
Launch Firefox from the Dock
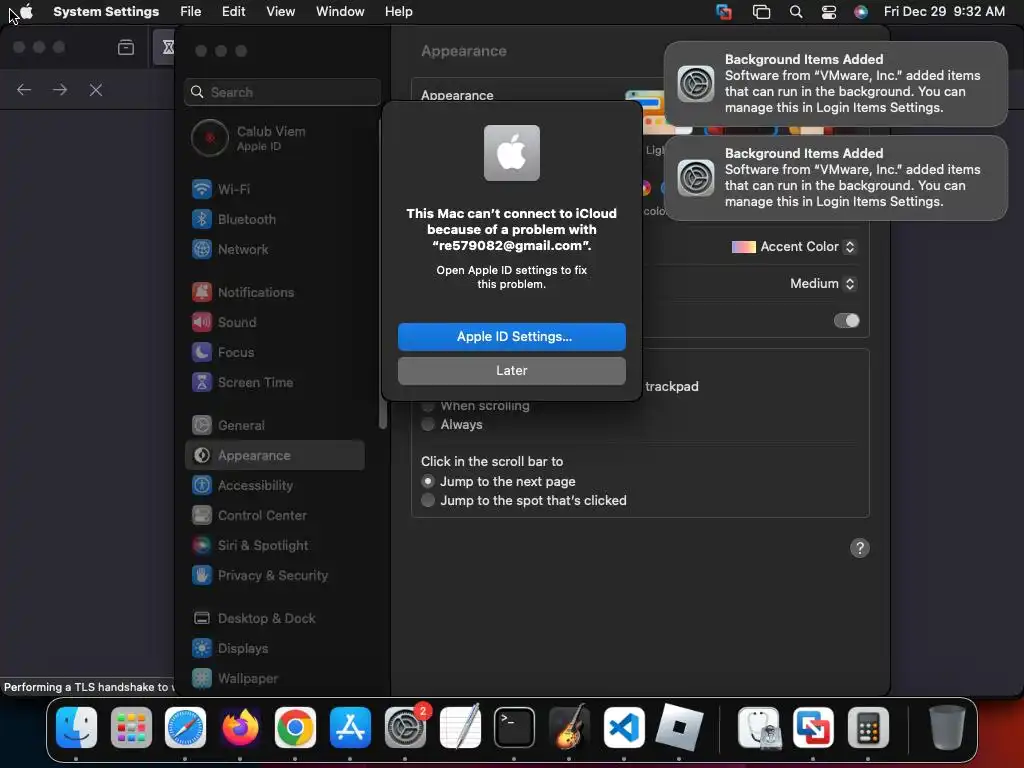click(240, 728)
